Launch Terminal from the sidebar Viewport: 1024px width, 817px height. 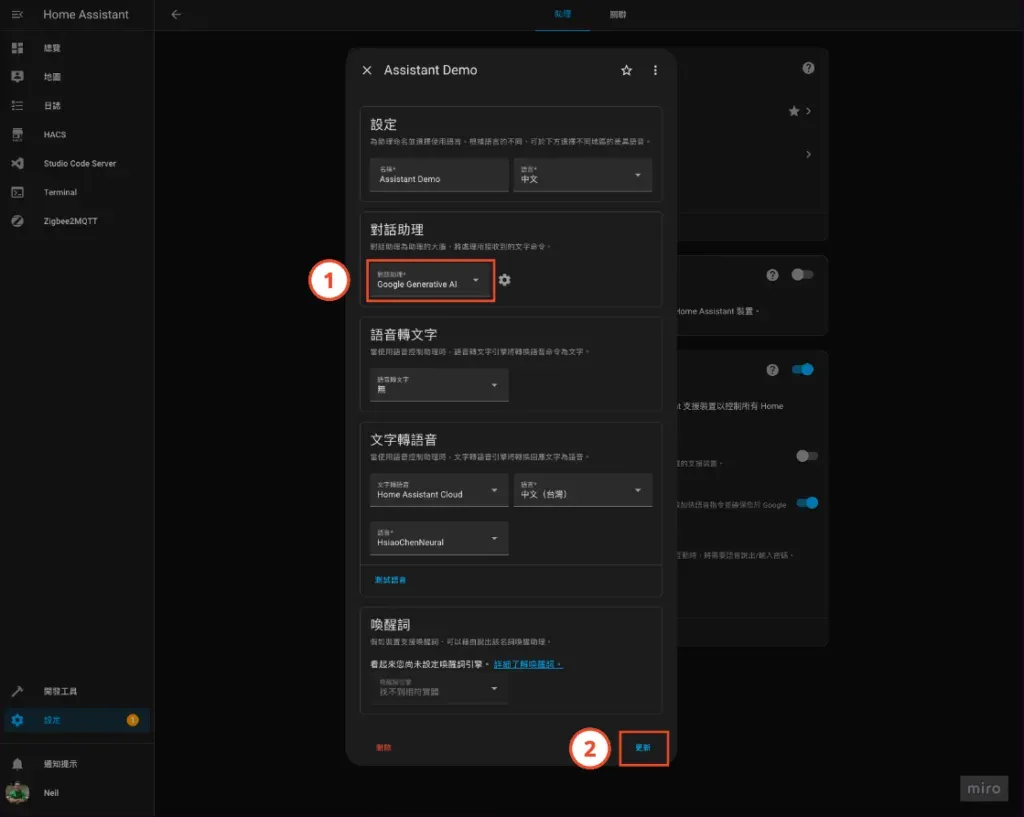tap(60, 192)
